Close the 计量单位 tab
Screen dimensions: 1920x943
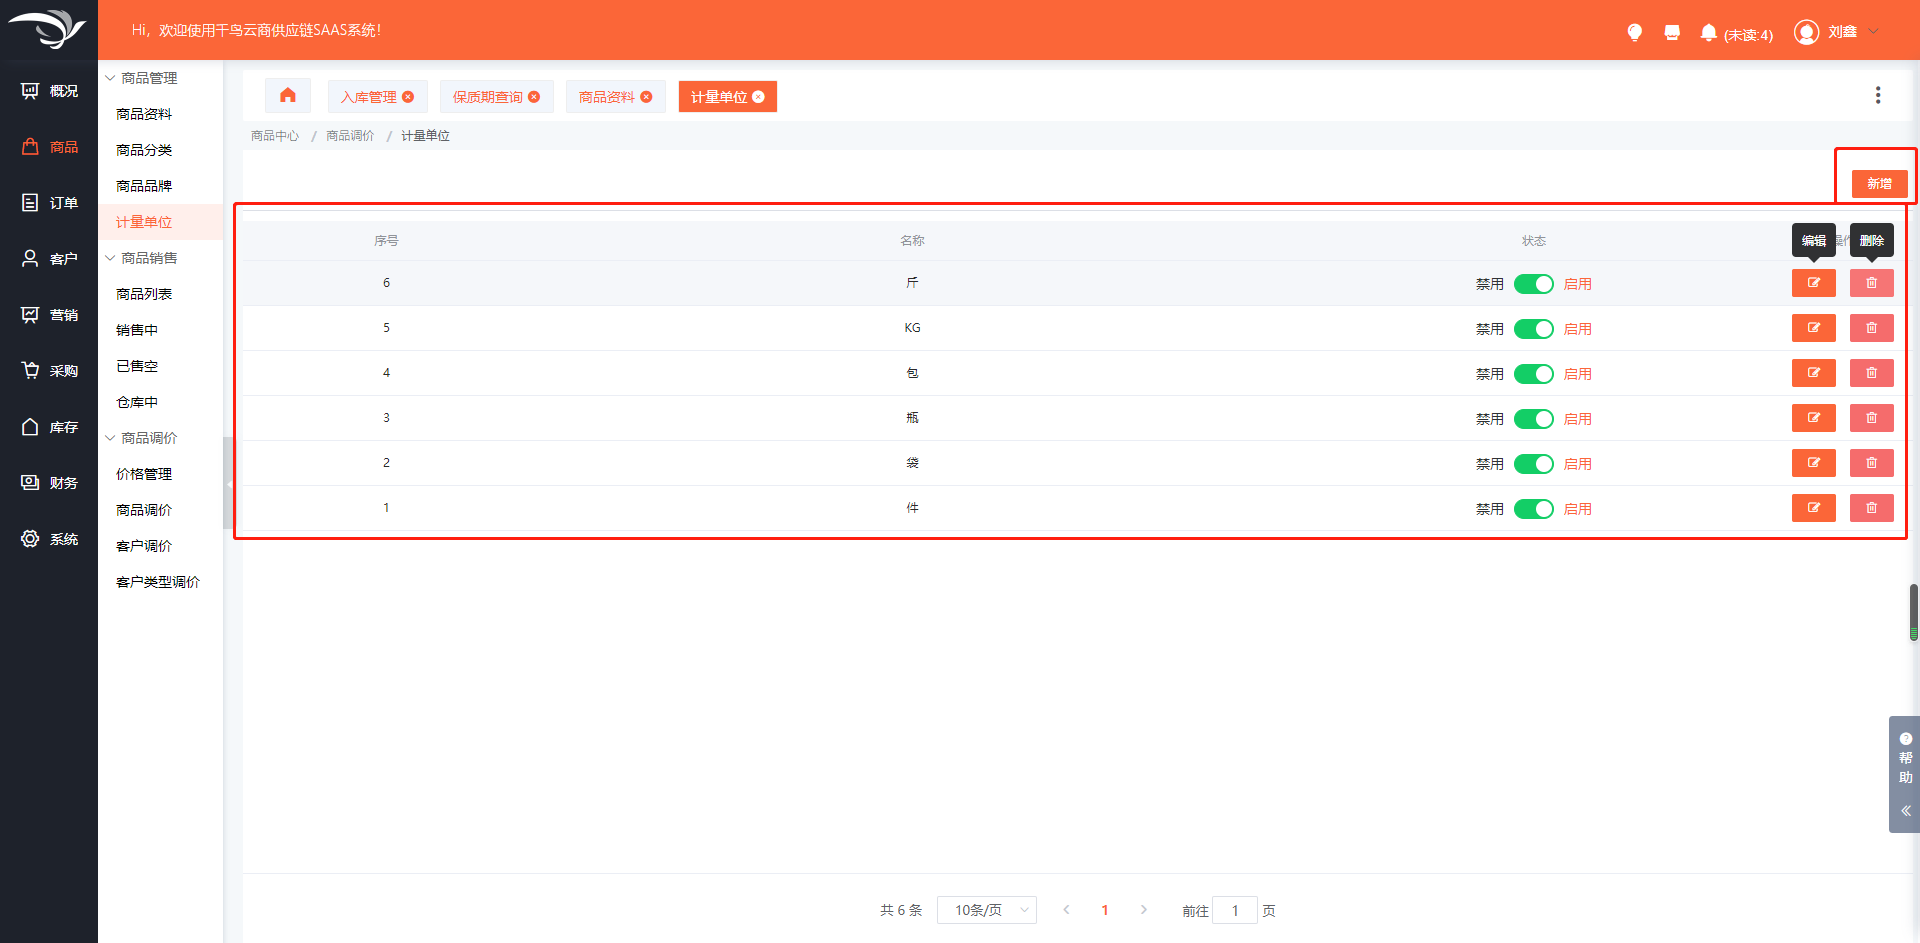point(758,97)
